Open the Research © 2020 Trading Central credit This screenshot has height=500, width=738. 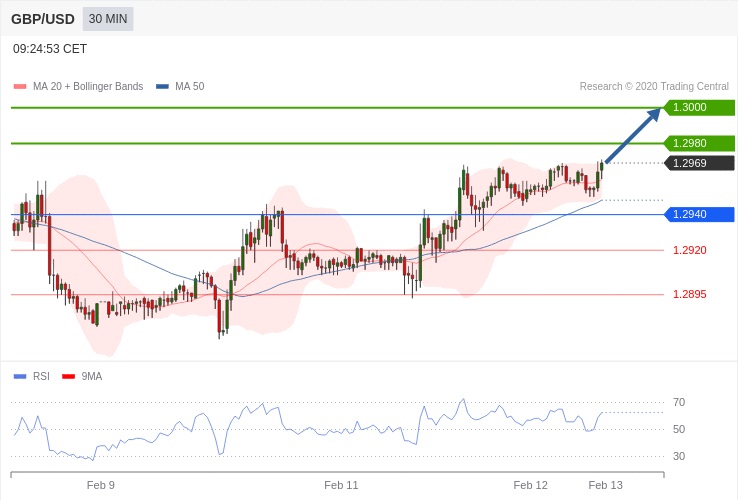click(654, 87)
